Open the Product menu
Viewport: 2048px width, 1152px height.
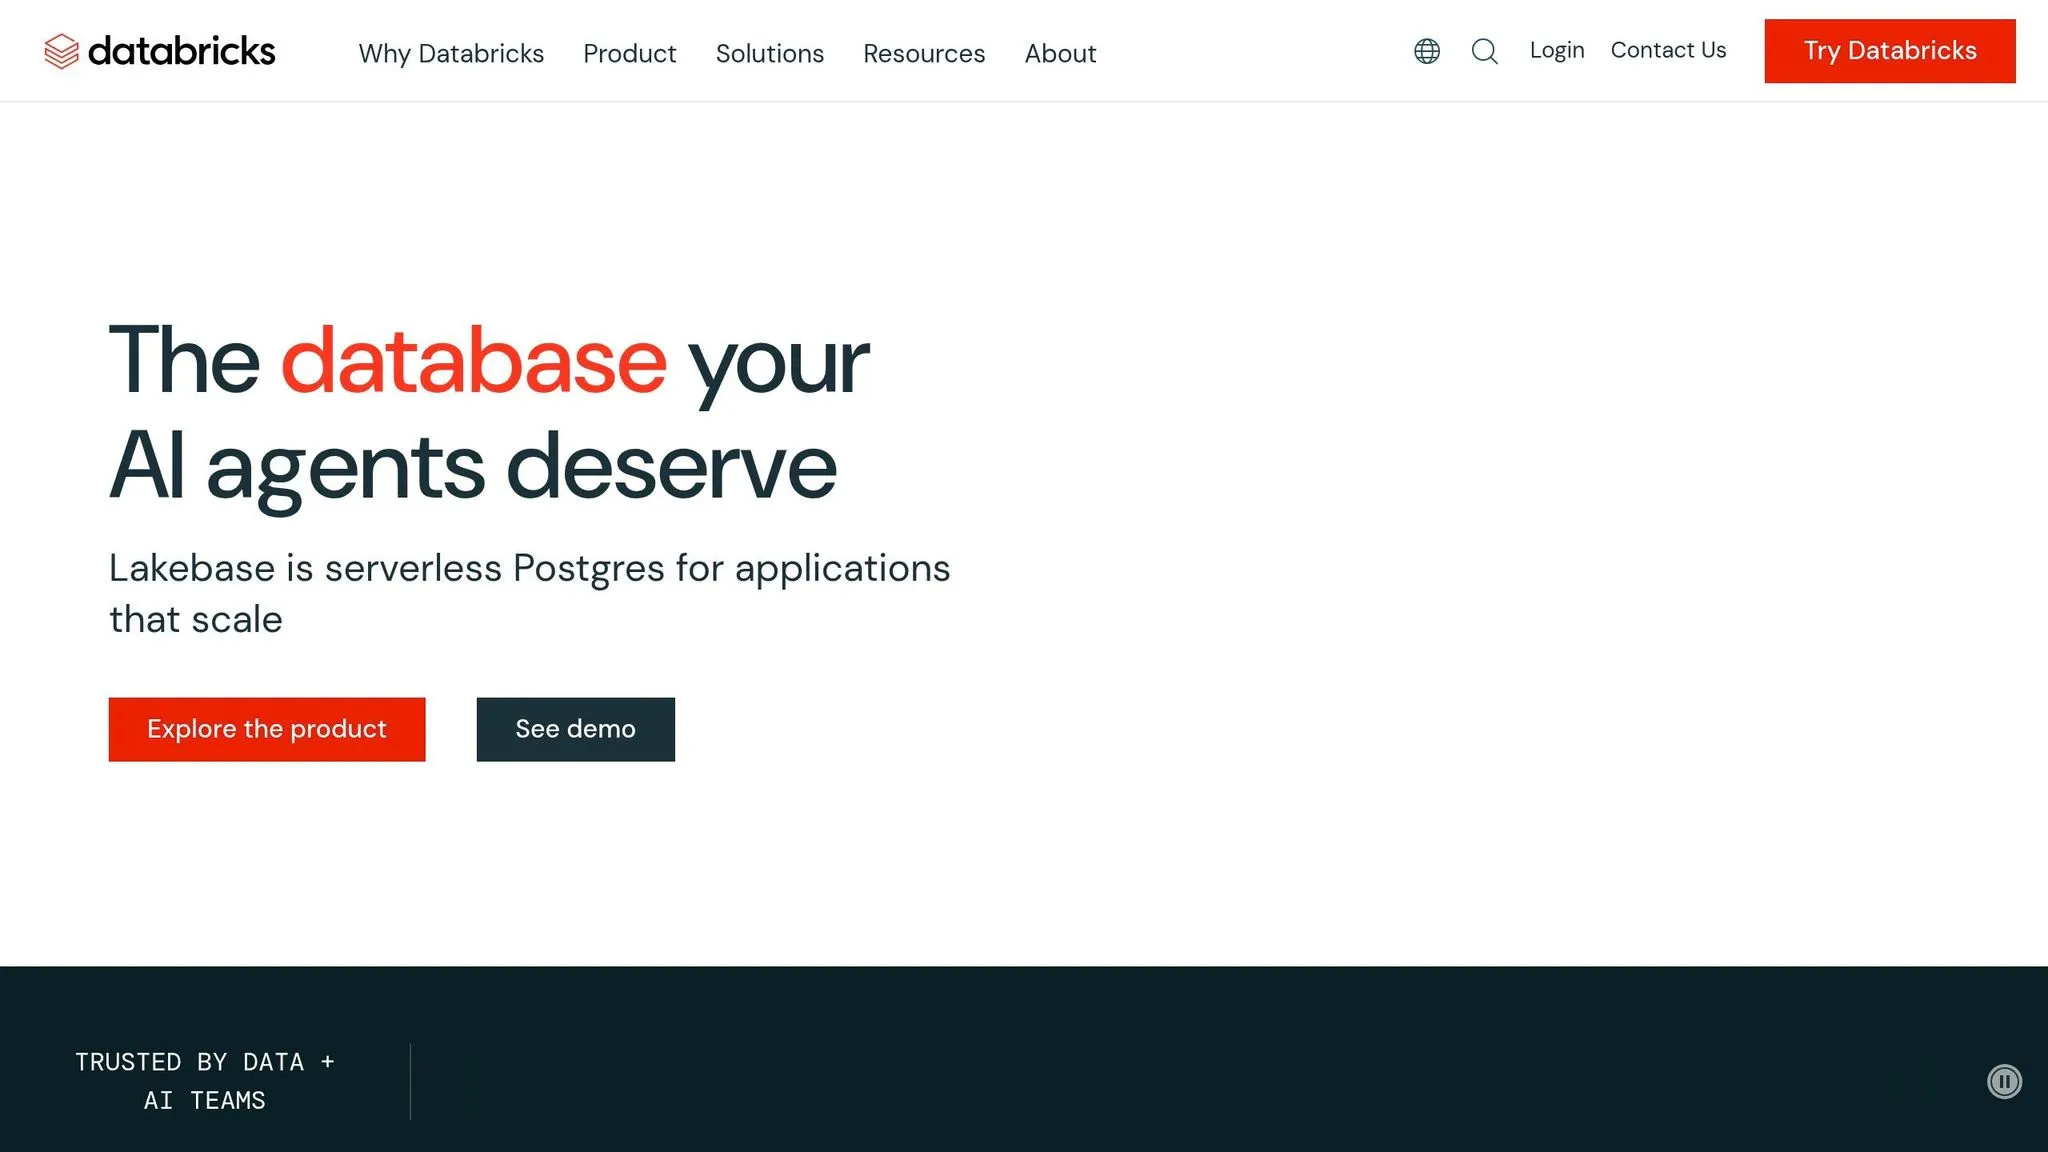(630, 53)
